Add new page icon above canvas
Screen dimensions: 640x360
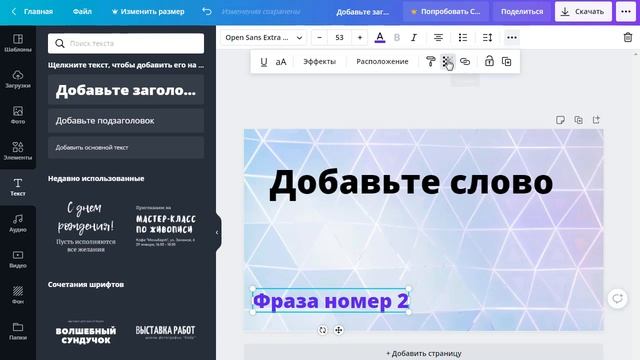[596, 120]
